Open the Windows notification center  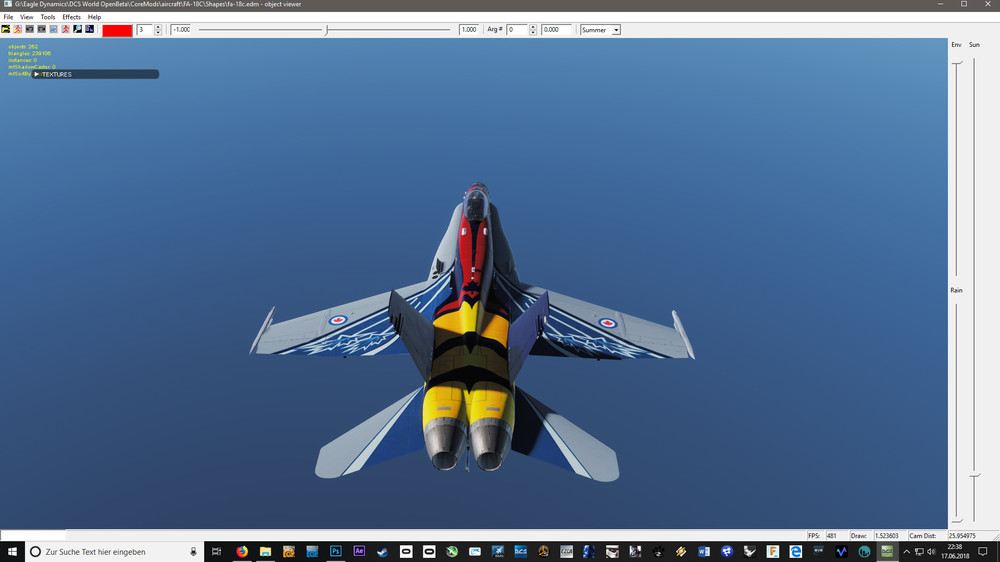point(983,552)
